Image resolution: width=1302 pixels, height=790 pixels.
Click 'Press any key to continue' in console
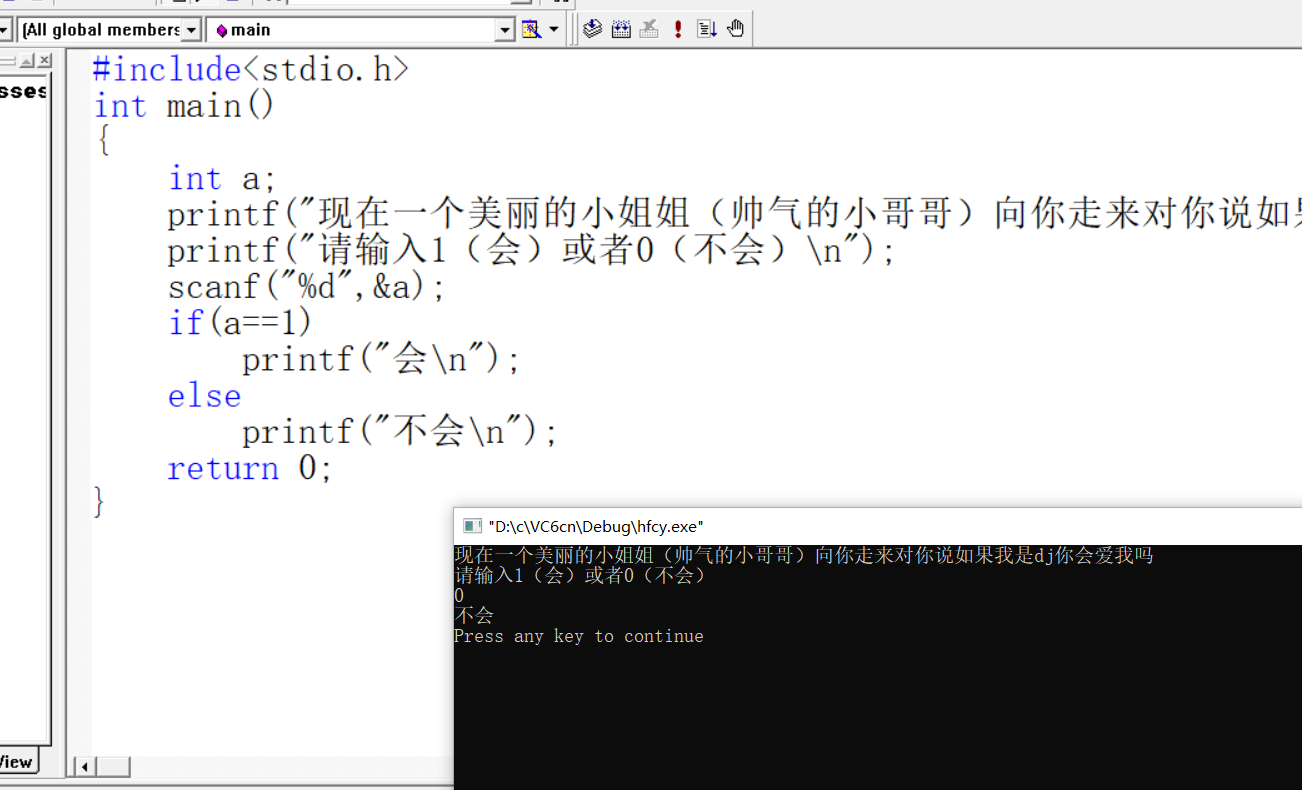(x=578, y=637)
